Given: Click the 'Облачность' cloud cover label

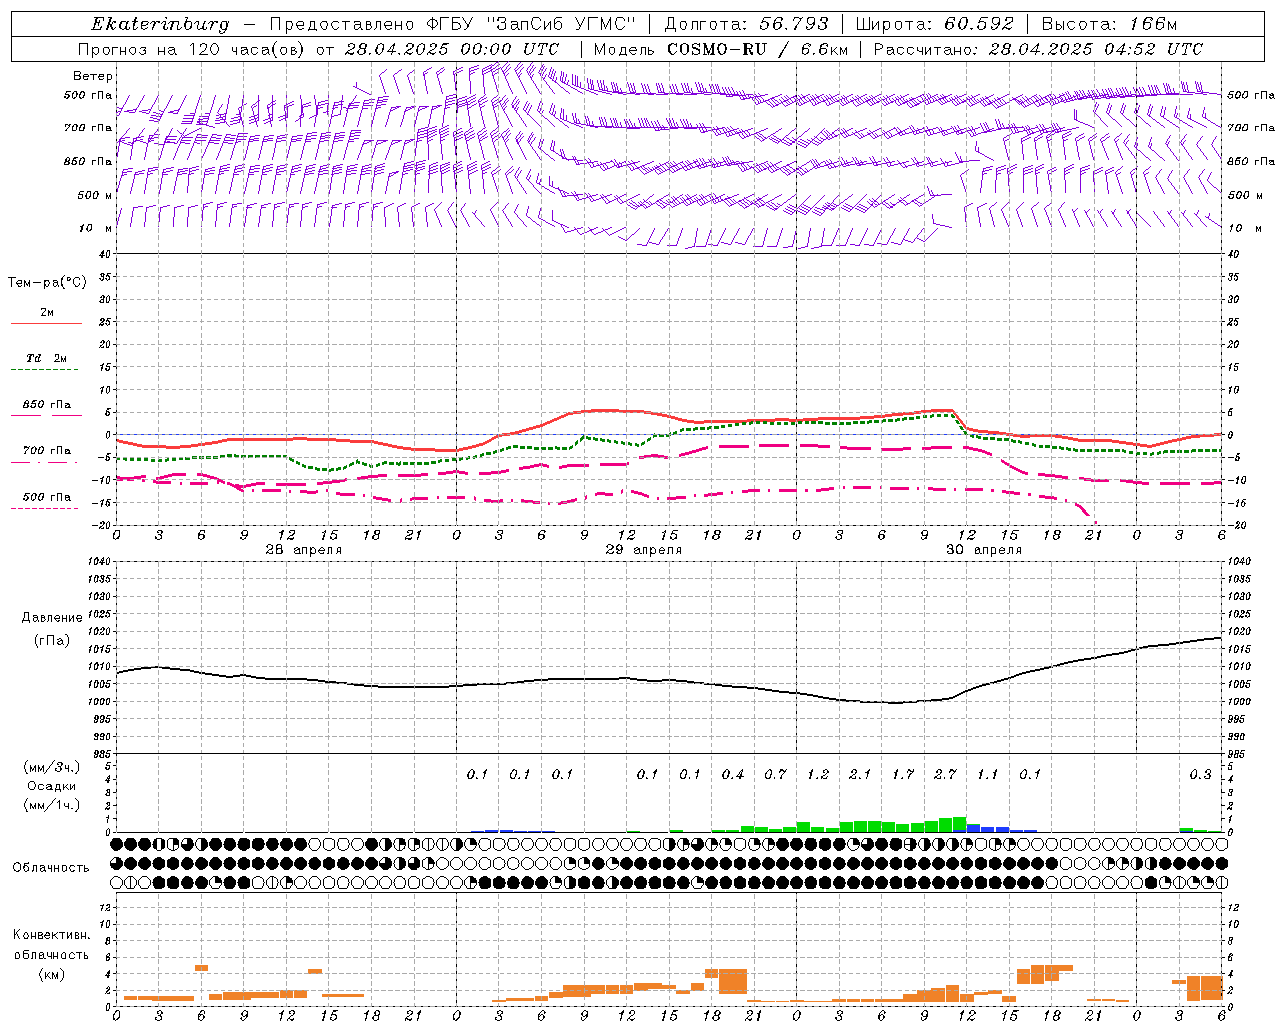Looking at the screenshot, I should pyautogui.click(x=51, y=868).
